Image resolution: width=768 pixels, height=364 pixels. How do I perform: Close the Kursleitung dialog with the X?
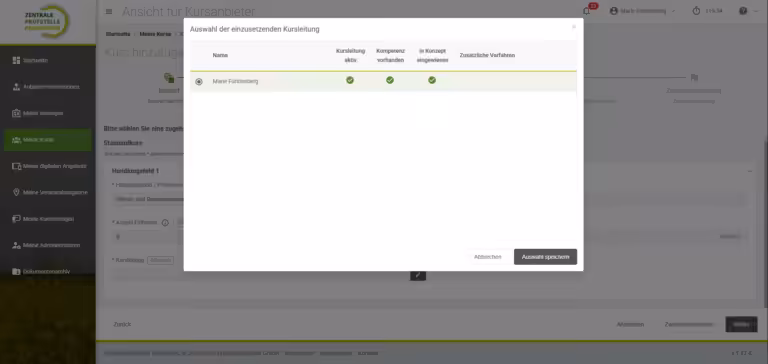pos(574,27)
